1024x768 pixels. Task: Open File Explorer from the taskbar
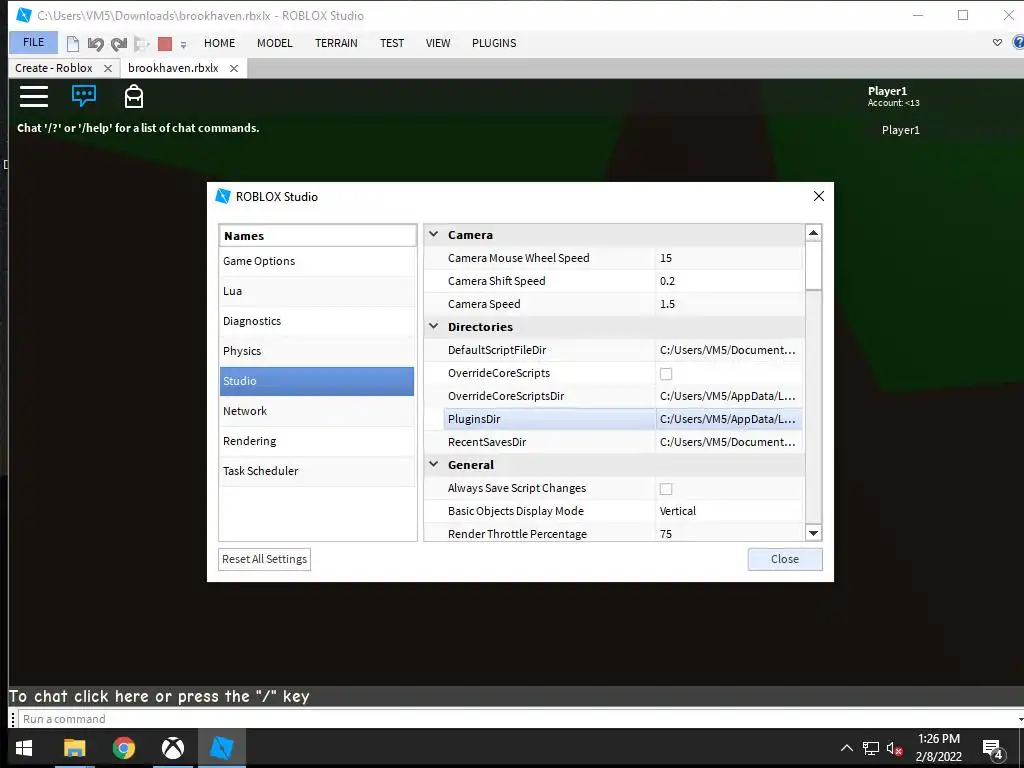(x=74, y=748)
